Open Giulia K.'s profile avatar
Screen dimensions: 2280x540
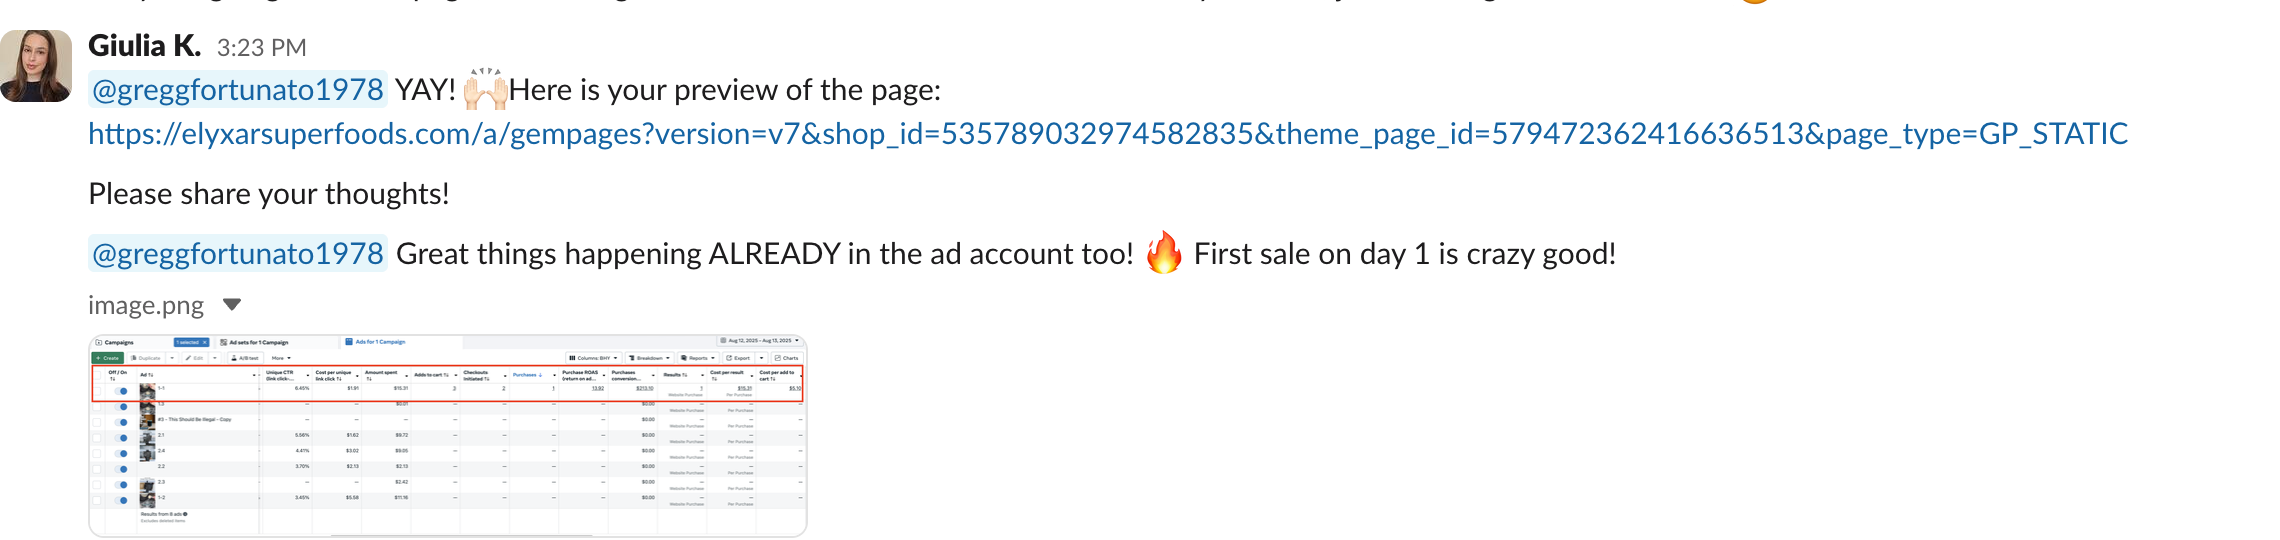[36, 66]
